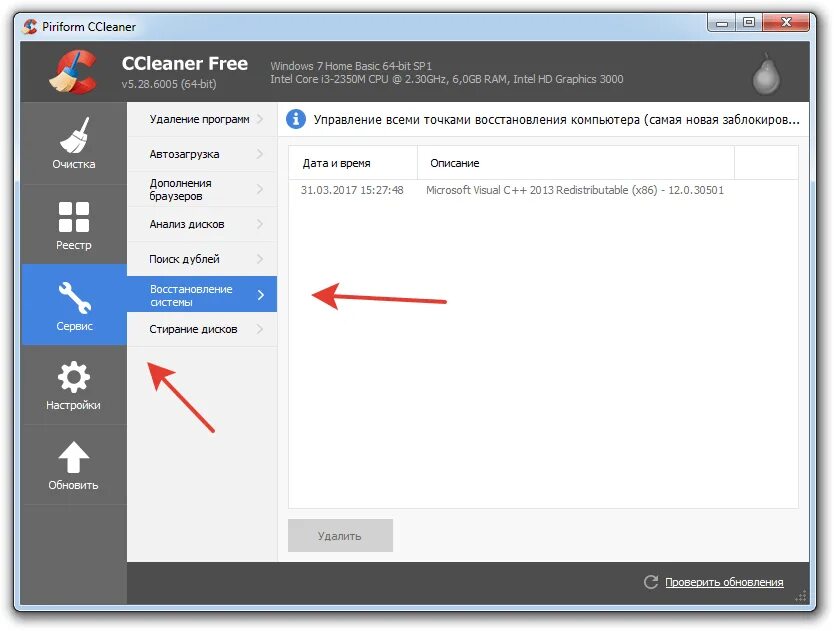Image resolution: width=835 pixels, height=631 pixels.
Task: Click the chevron next to Автозагрузка
Action: [x=260, y=154]
